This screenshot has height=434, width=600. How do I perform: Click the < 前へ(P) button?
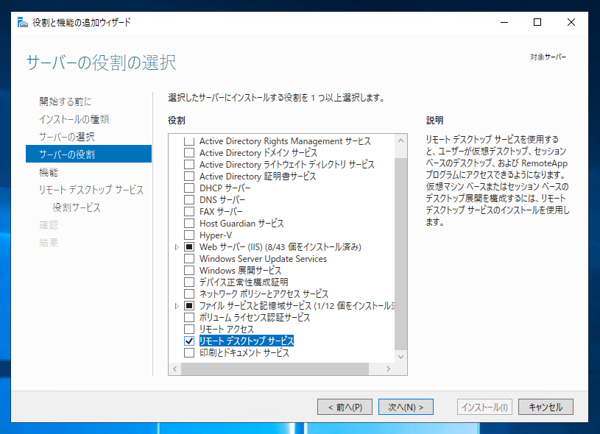(345, 407)
